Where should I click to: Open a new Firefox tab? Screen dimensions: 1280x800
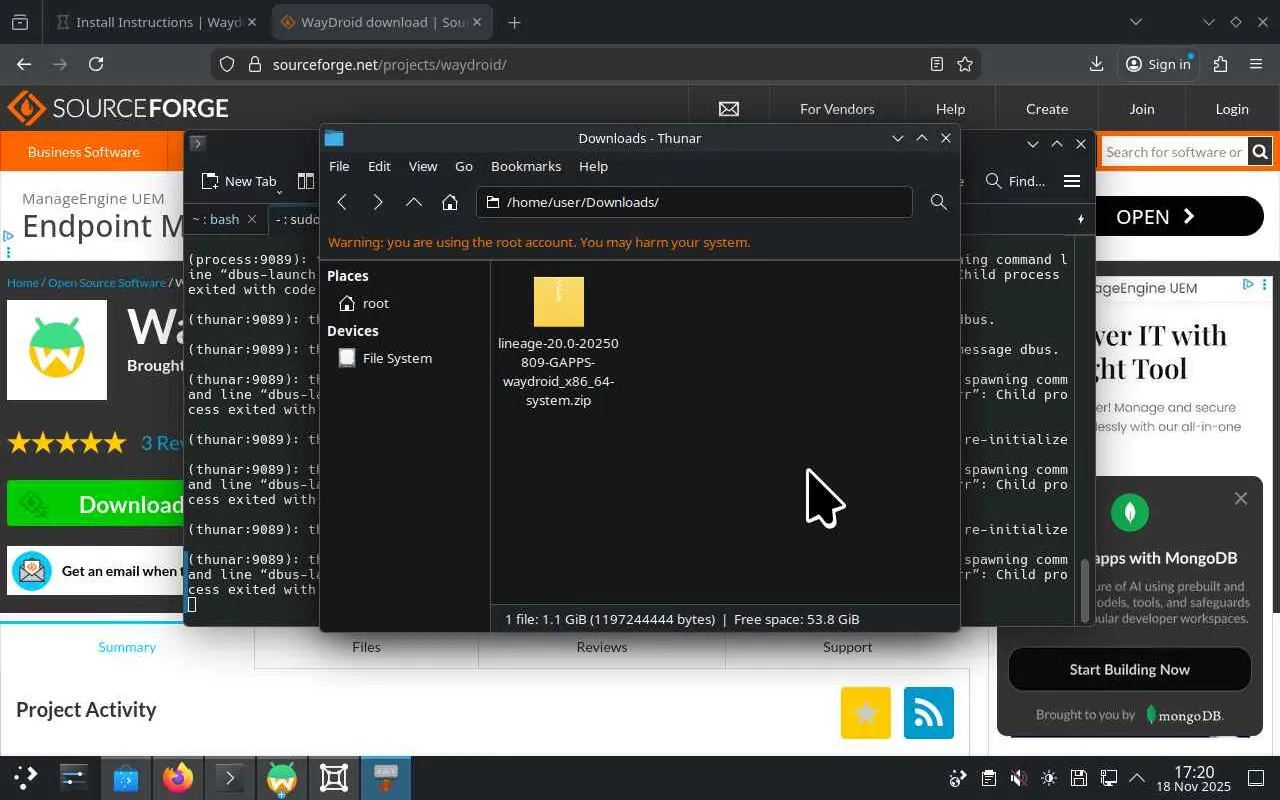[514, 22]
